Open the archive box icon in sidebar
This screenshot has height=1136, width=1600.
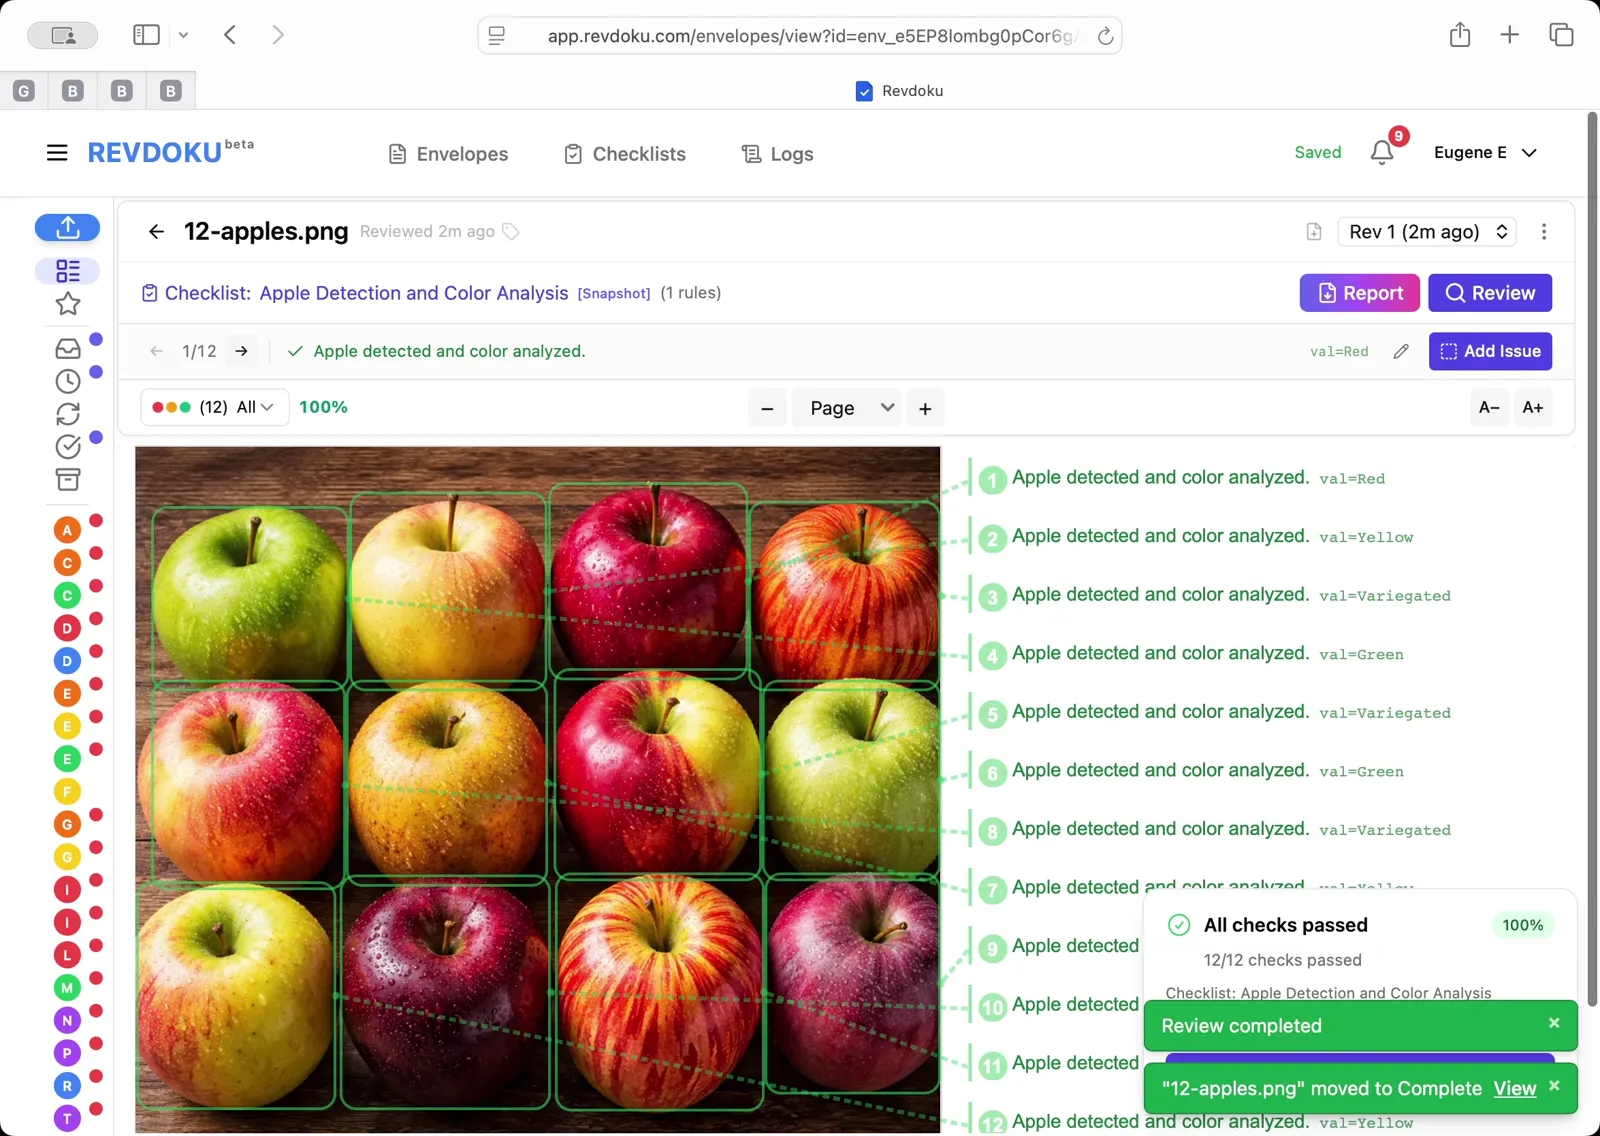coord(67,480)
